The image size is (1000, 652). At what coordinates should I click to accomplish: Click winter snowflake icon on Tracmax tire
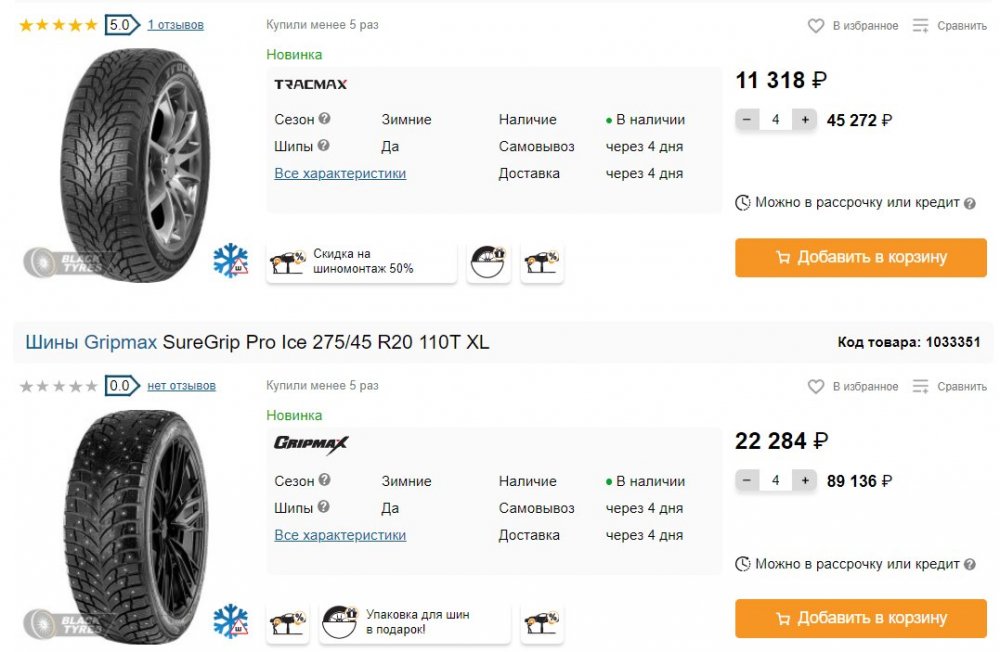pos(230,260)
